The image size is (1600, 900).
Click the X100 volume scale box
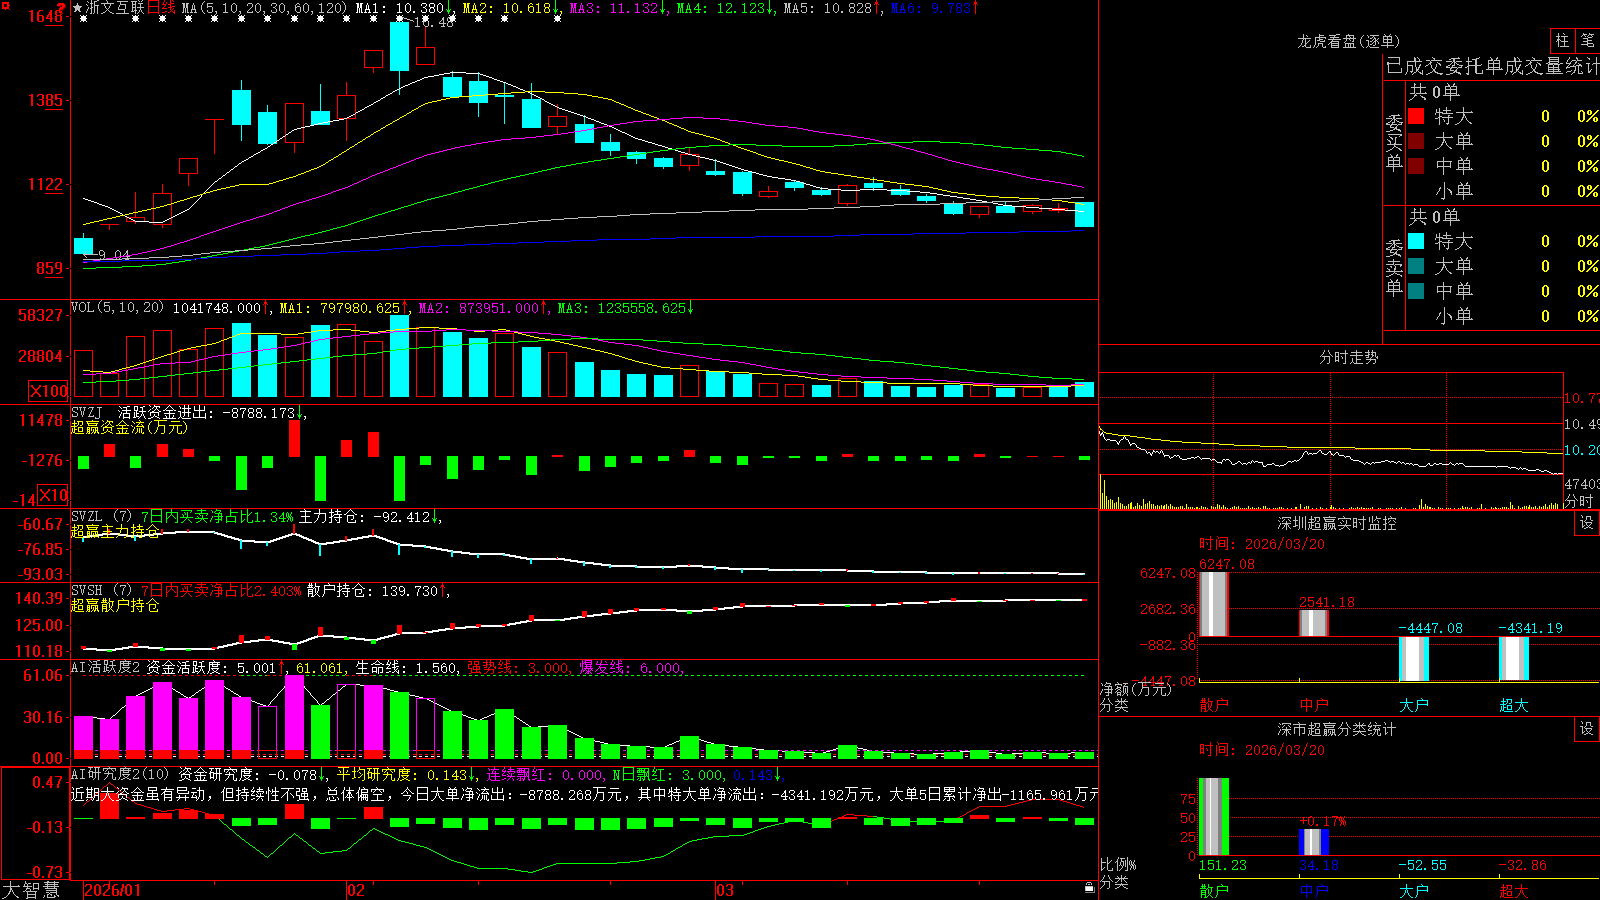48,391
